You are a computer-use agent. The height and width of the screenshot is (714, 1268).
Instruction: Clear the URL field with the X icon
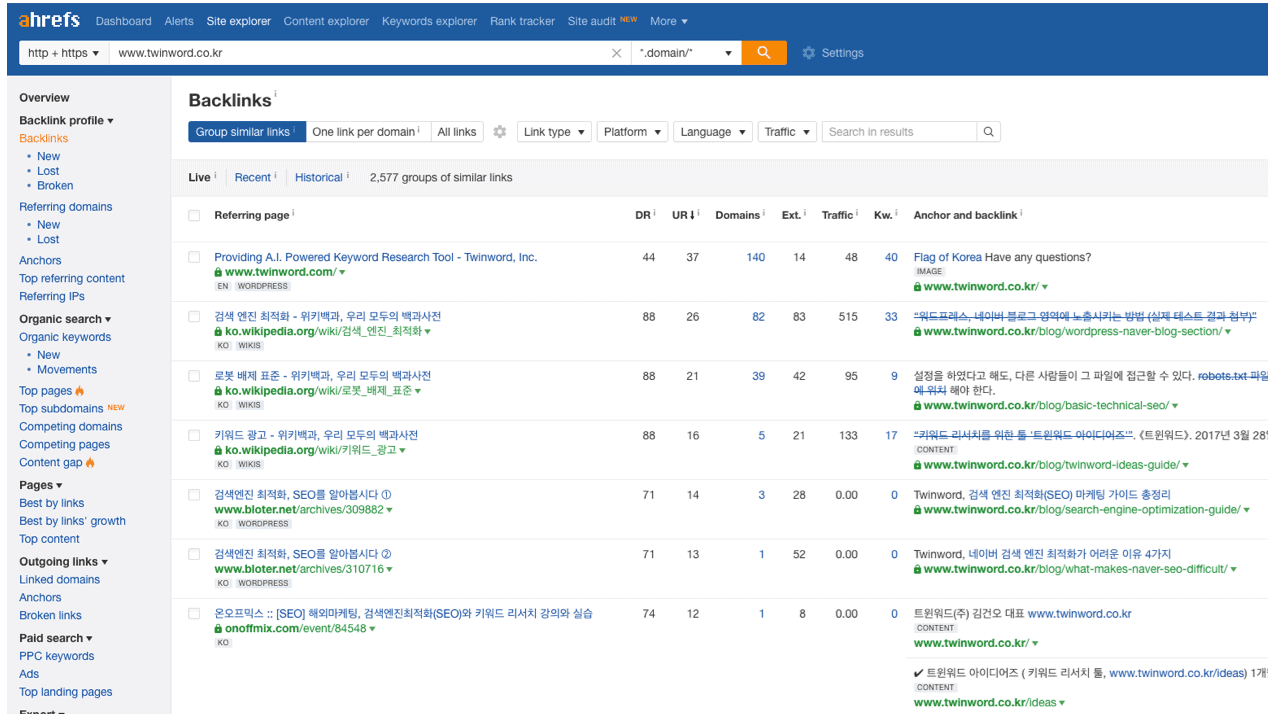pyautogui.click(x=617, y=53)
